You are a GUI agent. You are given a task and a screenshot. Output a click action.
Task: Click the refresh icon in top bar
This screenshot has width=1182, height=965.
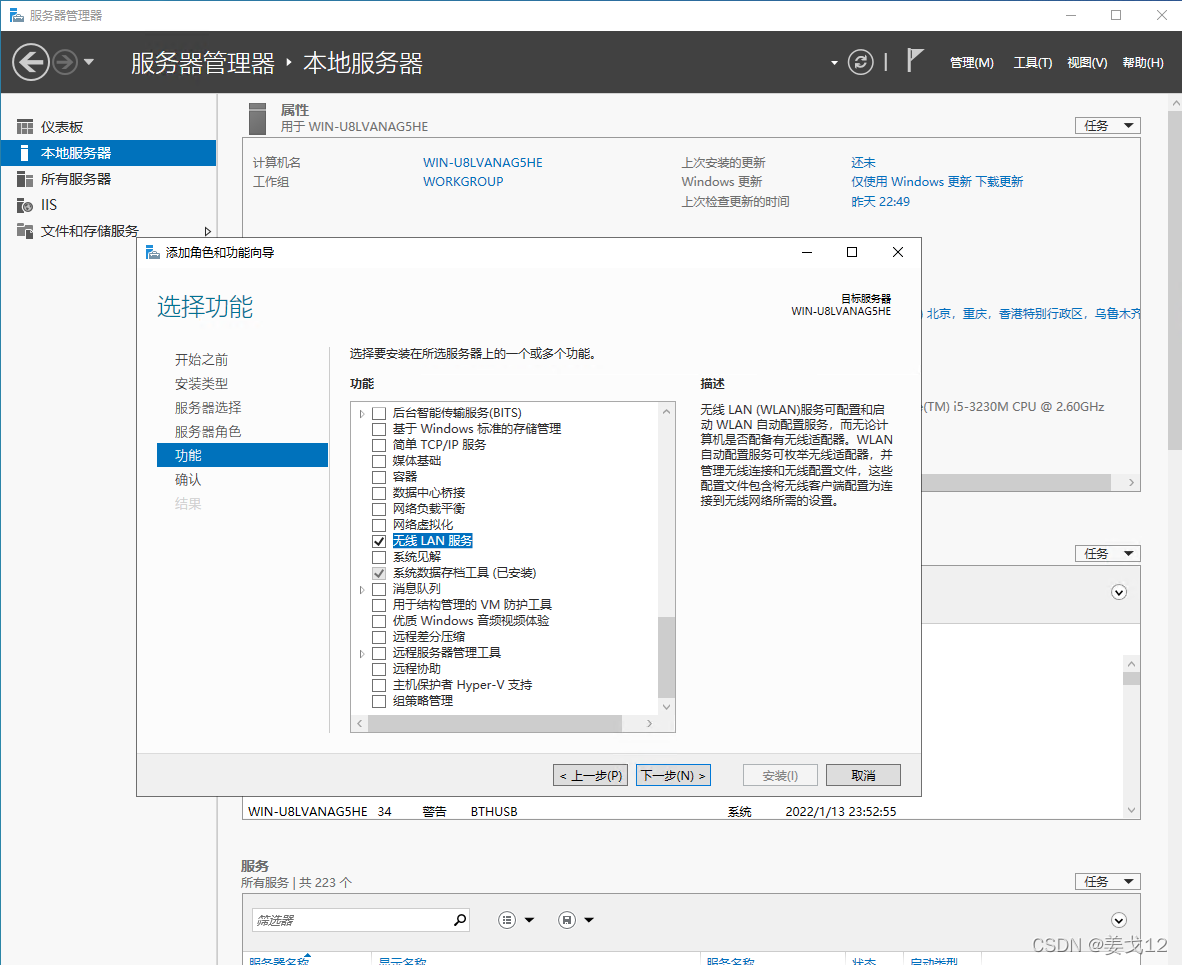[860, 61]
